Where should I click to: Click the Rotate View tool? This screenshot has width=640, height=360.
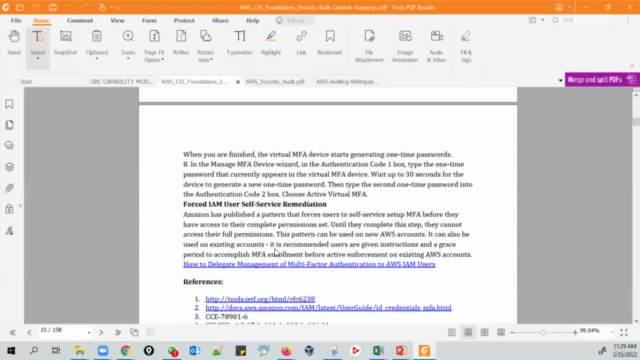205,46
